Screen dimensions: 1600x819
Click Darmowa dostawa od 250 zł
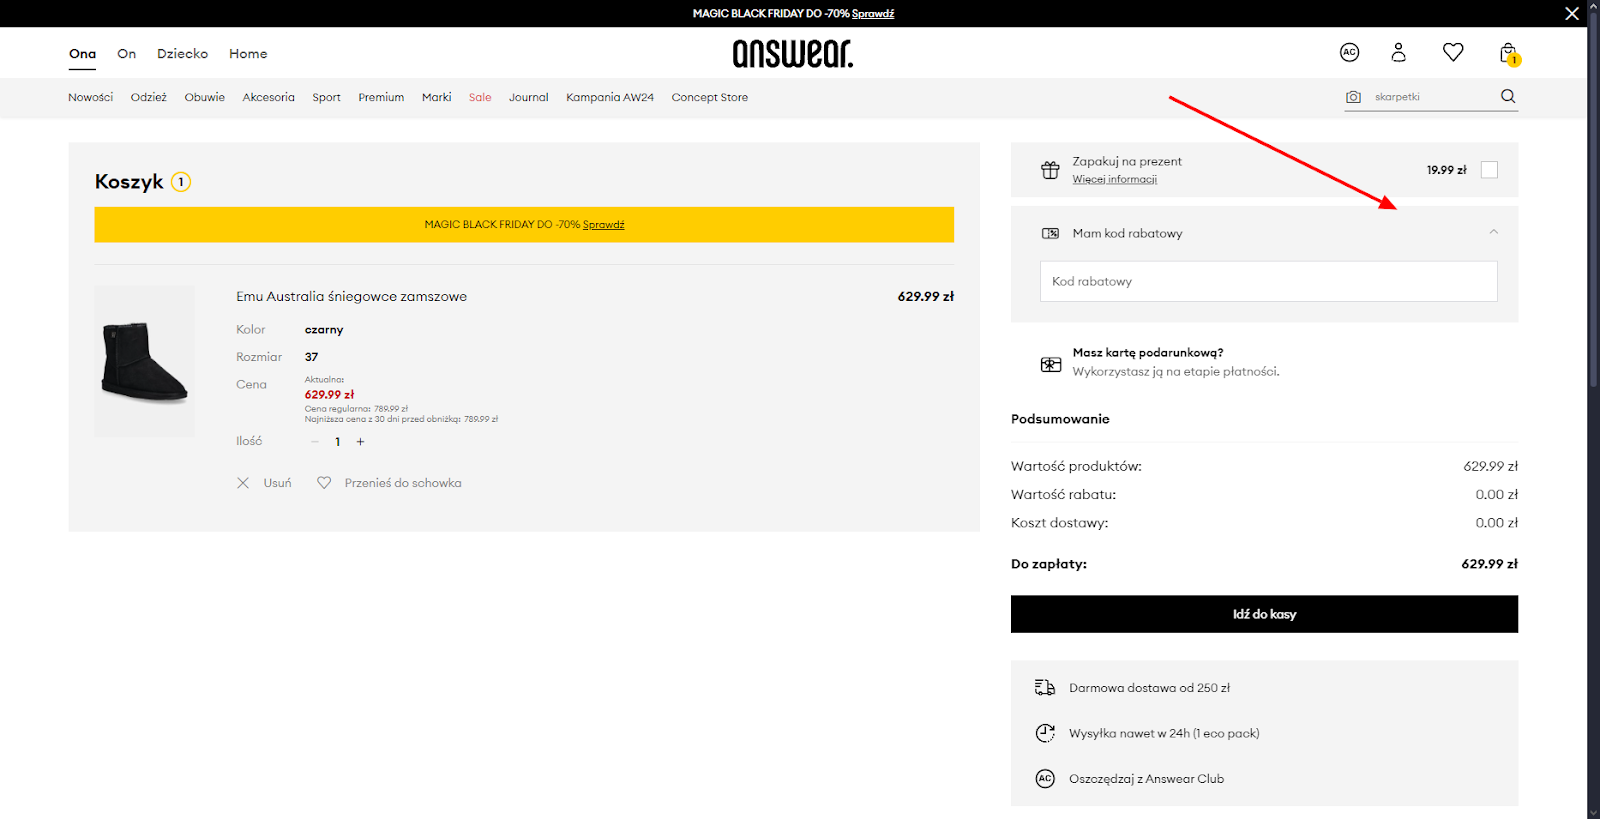point(1149,688)
